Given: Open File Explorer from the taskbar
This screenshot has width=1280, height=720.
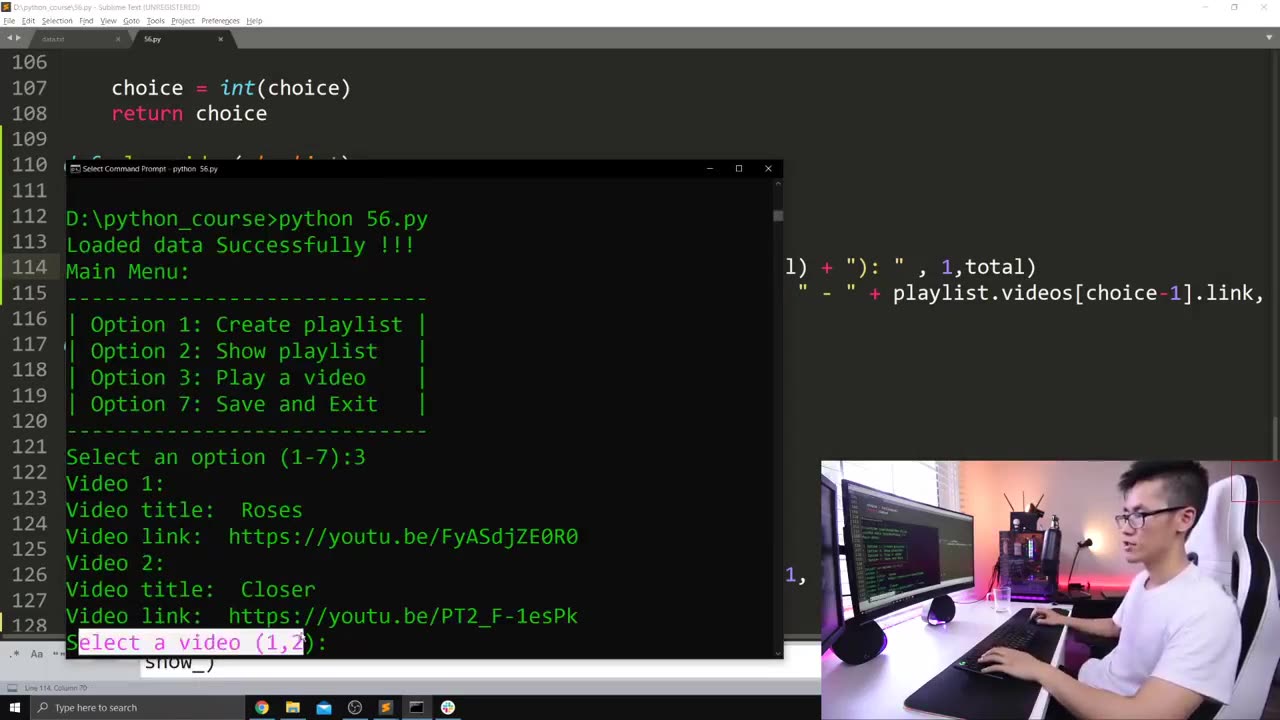Looking at the screenshot, I should [292, 707].
